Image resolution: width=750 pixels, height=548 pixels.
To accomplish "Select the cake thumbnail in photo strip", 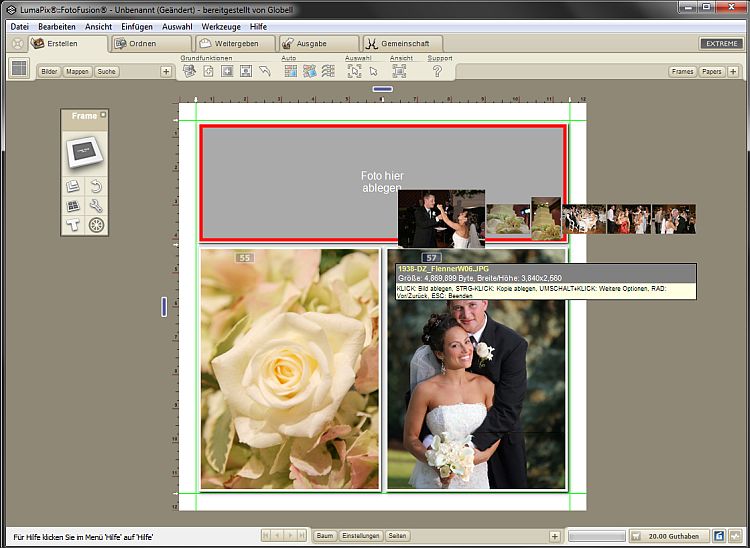I will pos(545,216).
